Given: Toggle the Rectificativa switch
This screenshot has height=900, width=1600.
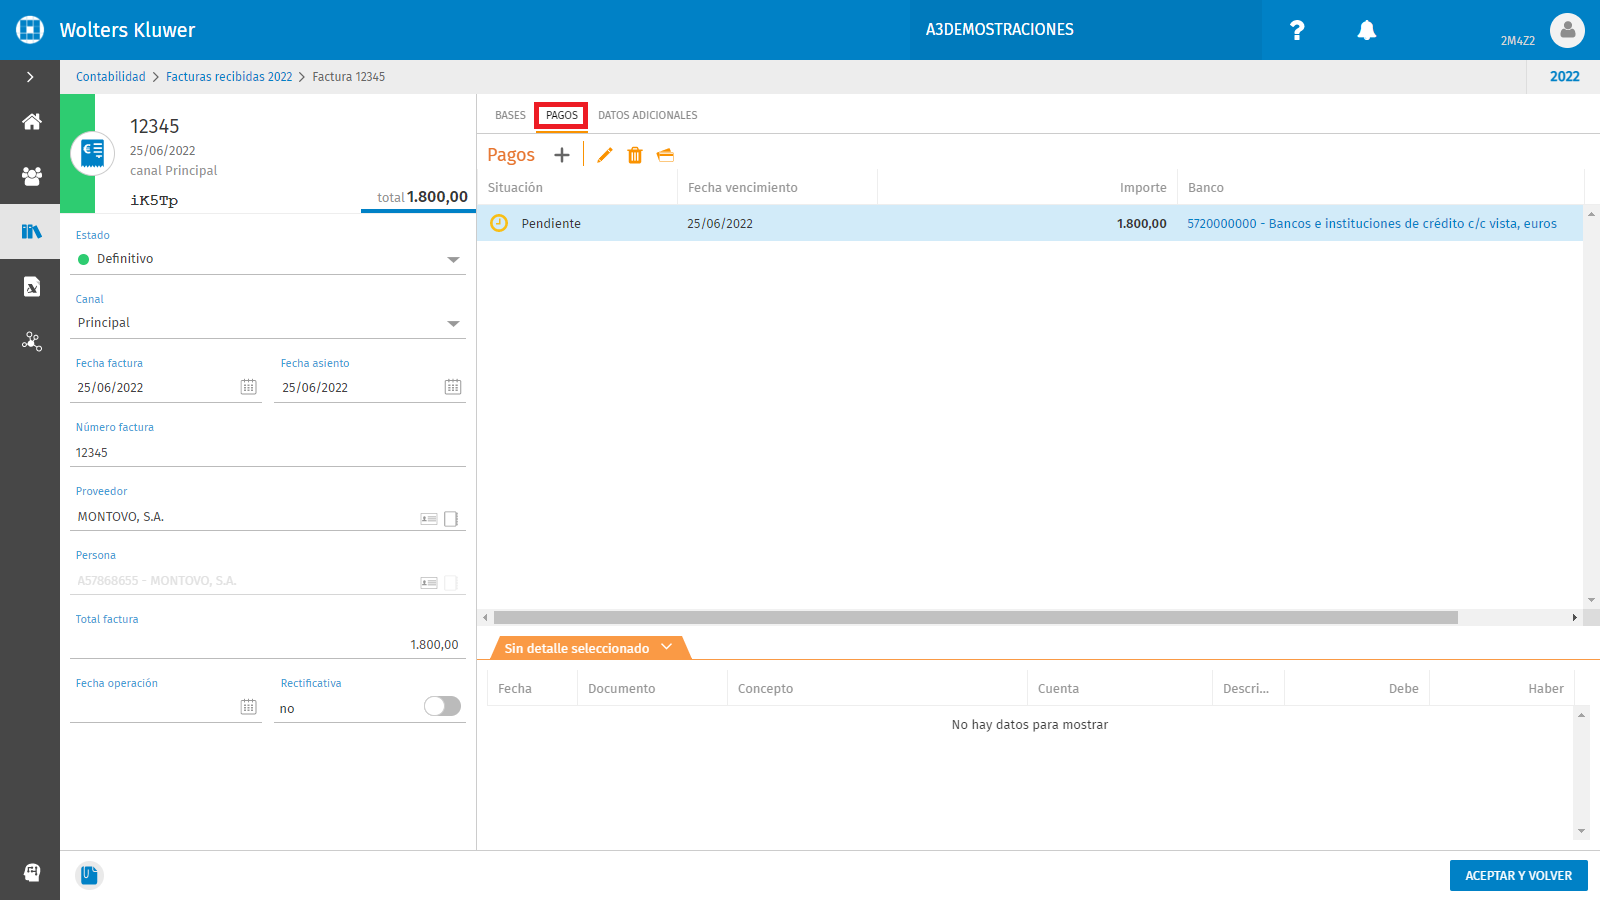Looking at the screenshot, I should tap(442, 706).
